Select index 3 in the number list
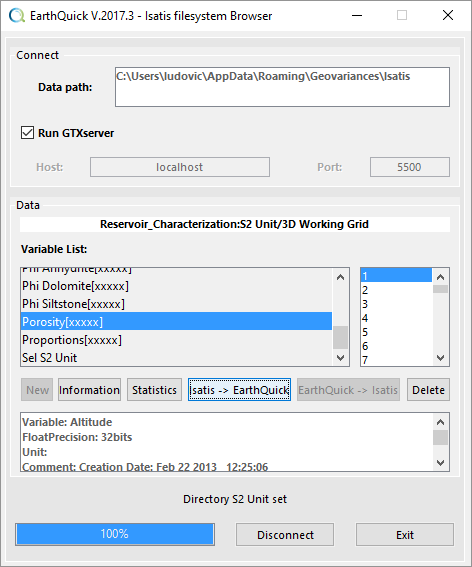Screen dimensions: 472x567 [x=396, y=304]
